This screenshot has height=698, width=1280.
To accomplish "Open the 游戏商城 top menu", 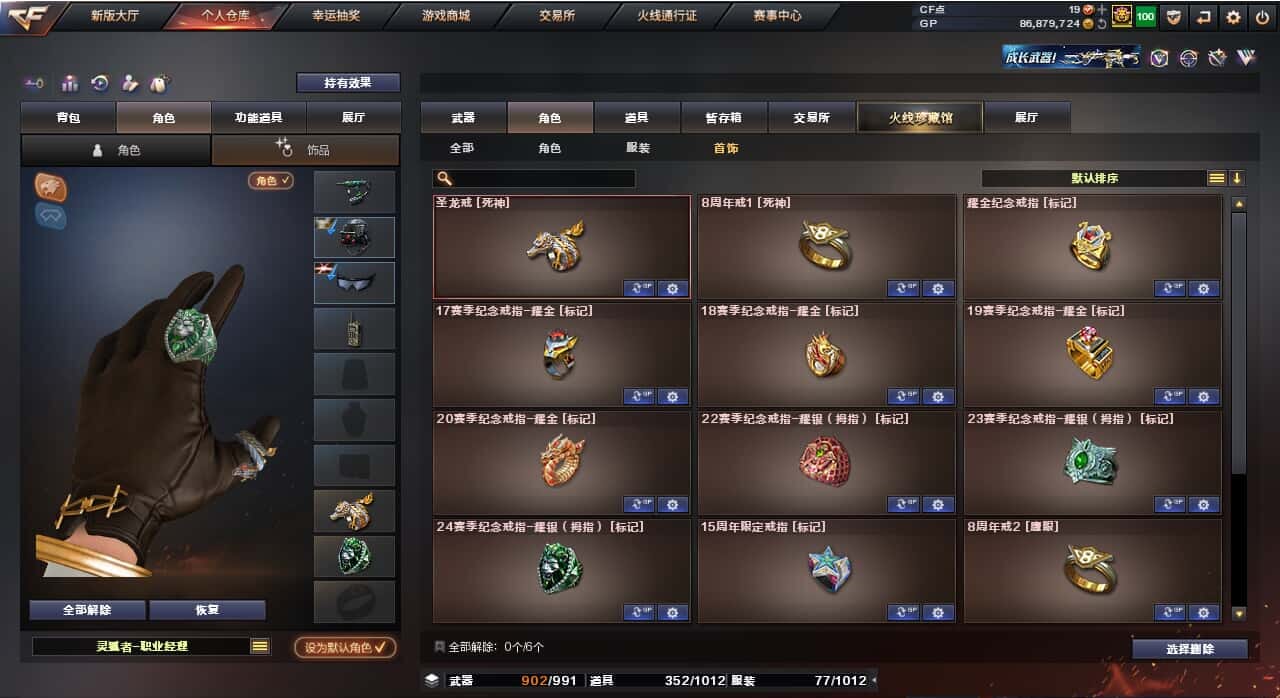I will coord(445,15).
